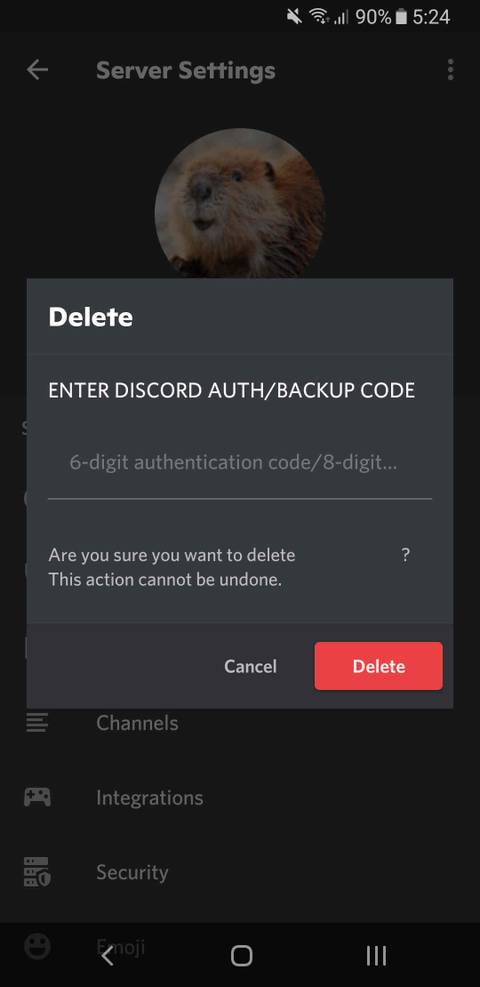480x987 pixels.
Task: Tap the muted sound status icon
Action: coord(294,16)
